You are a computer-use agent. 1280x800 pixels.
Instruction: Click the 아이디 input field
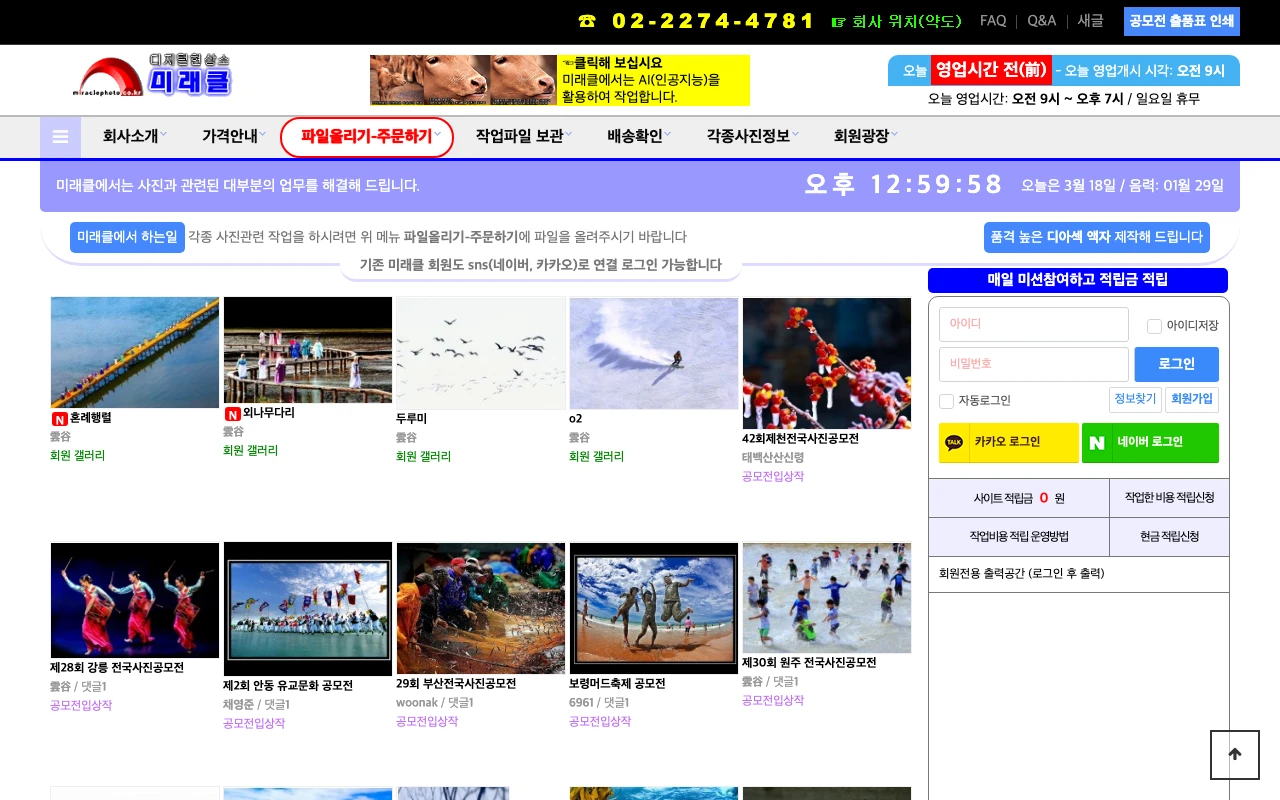[x=1033, y=324]
